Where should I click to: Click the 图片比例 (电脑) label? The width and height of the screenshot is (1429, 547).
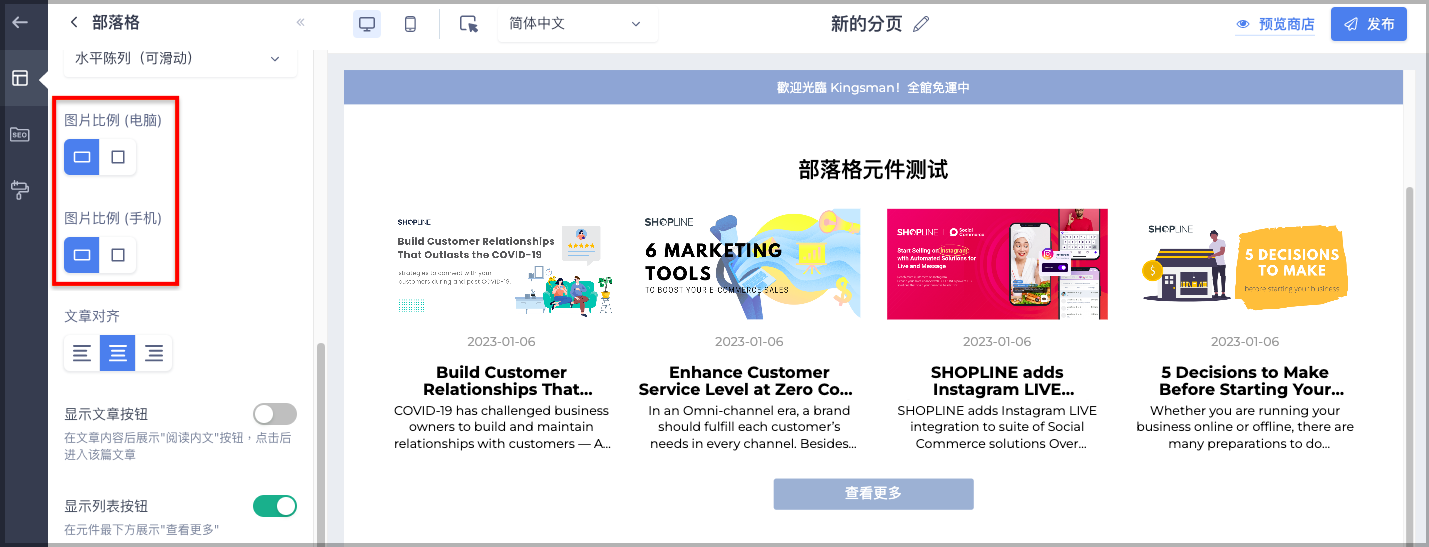coord(113,120)
